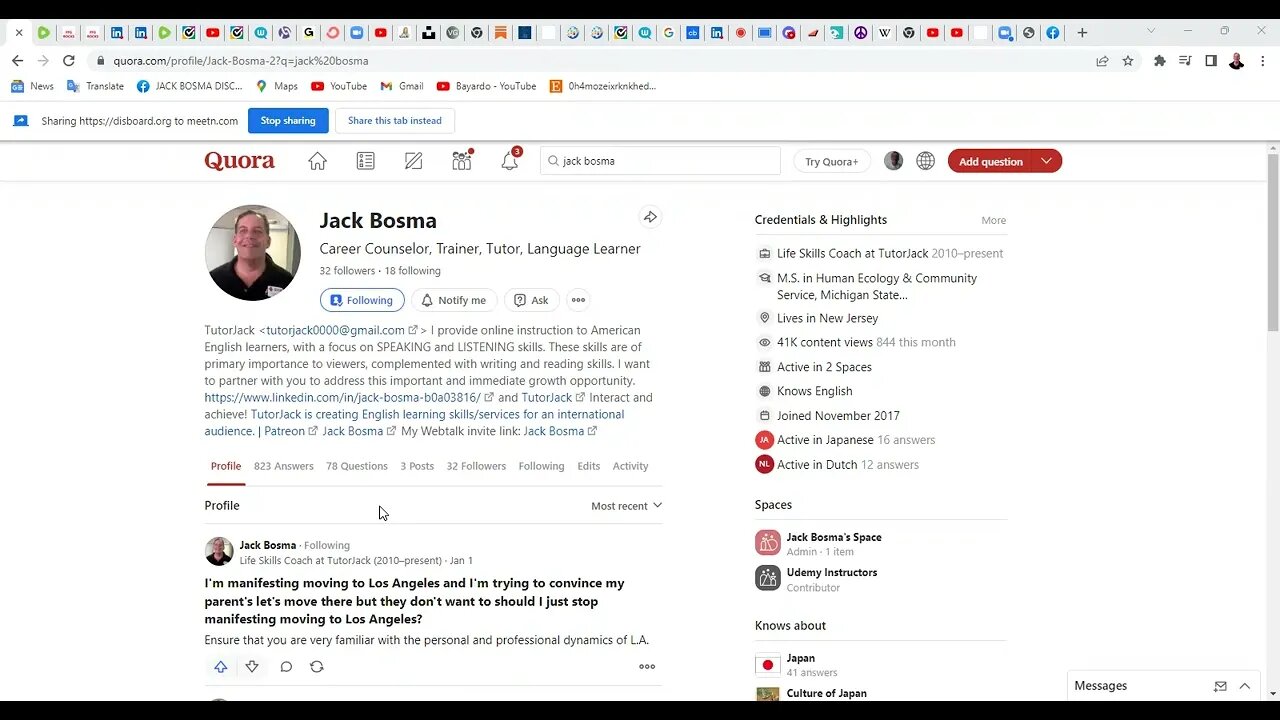The height and width of the screenshot is (720, 1280).
Task: Click the Add question button
Action: click(x=991, y=161)
